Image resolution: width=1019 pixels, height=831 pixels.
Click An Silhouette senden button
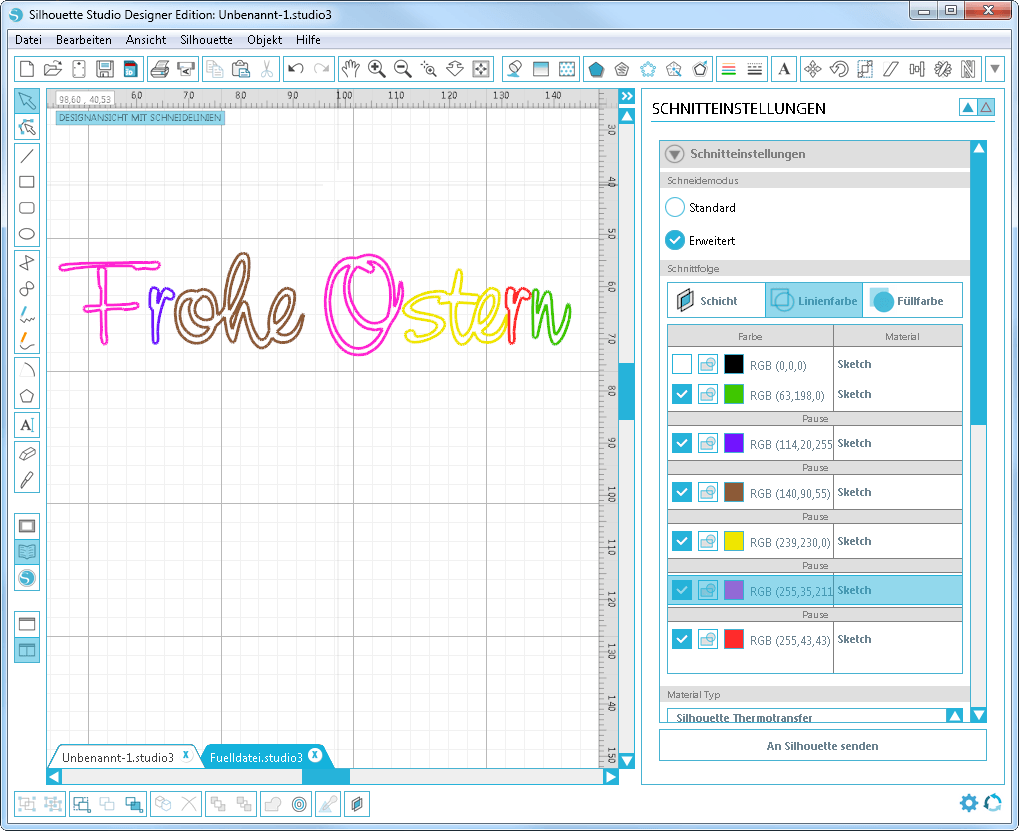point(822,745)
